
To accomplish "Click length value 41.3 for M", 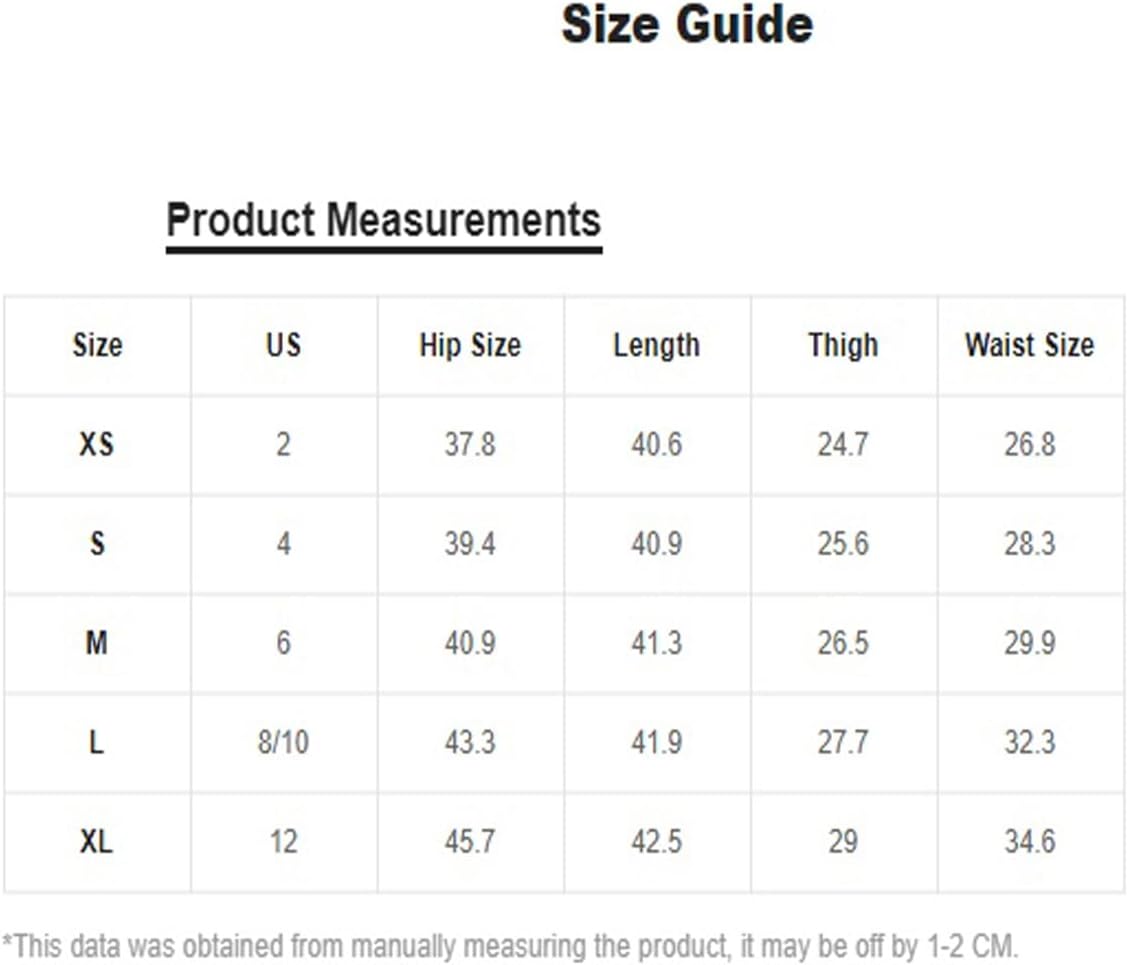I will pos(657,643).
